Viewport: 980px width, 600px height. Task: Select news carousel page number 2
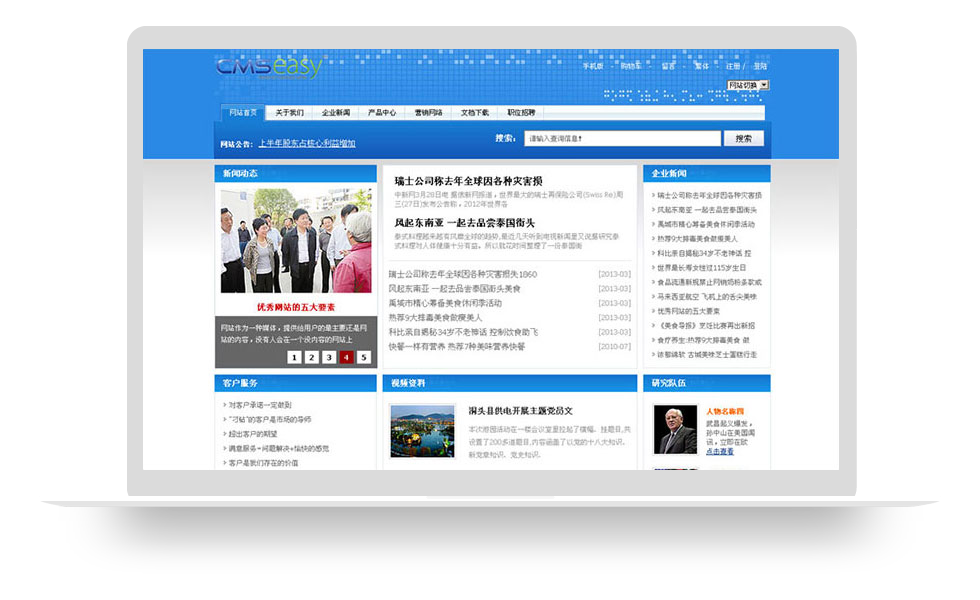pyautogui.click(x=312, y=357)
